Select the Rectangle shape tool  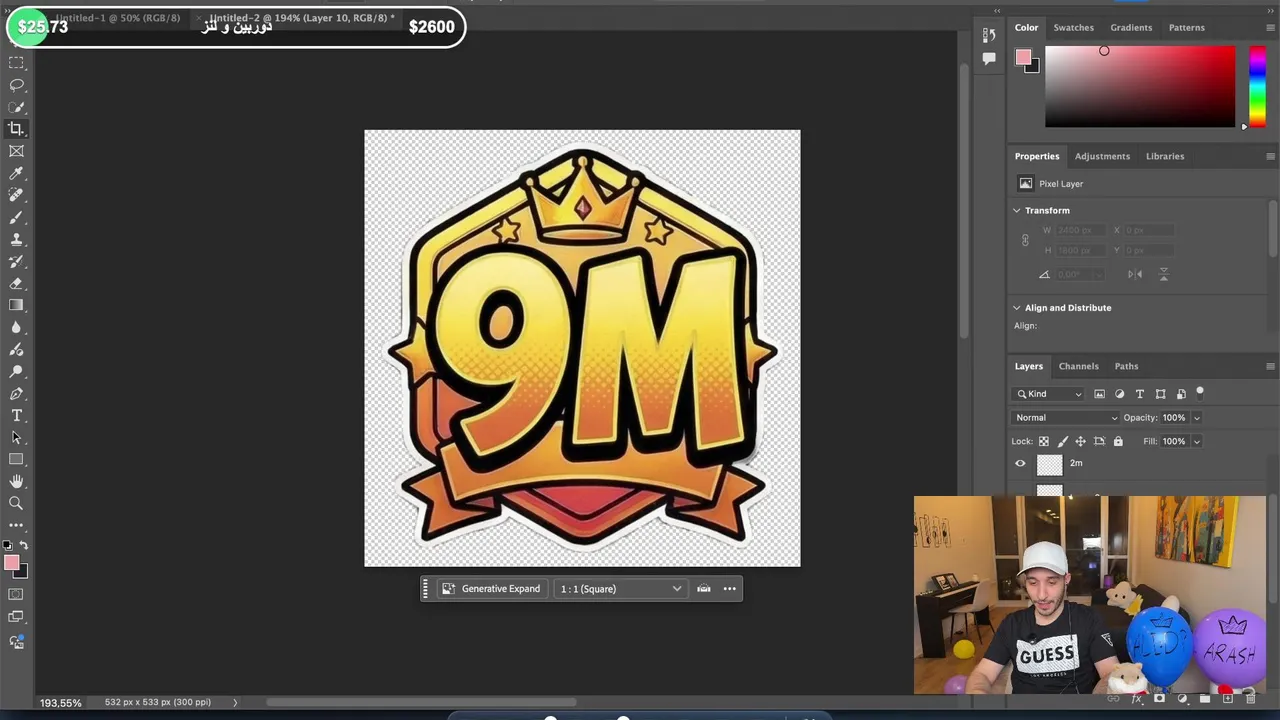click(x=16, y=459)
